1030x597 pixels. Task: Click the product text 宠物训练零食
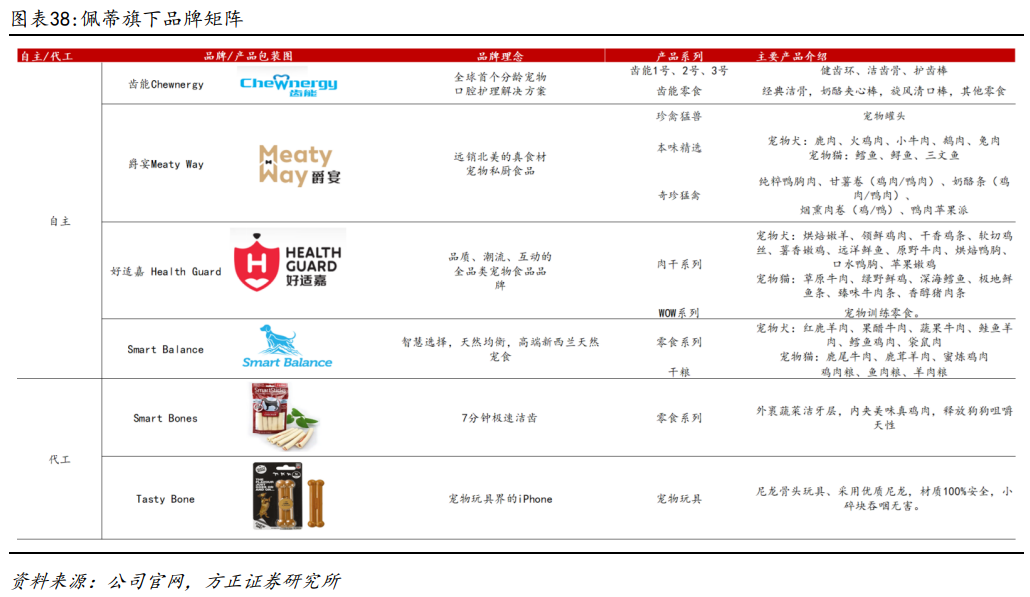click(882, 313)
